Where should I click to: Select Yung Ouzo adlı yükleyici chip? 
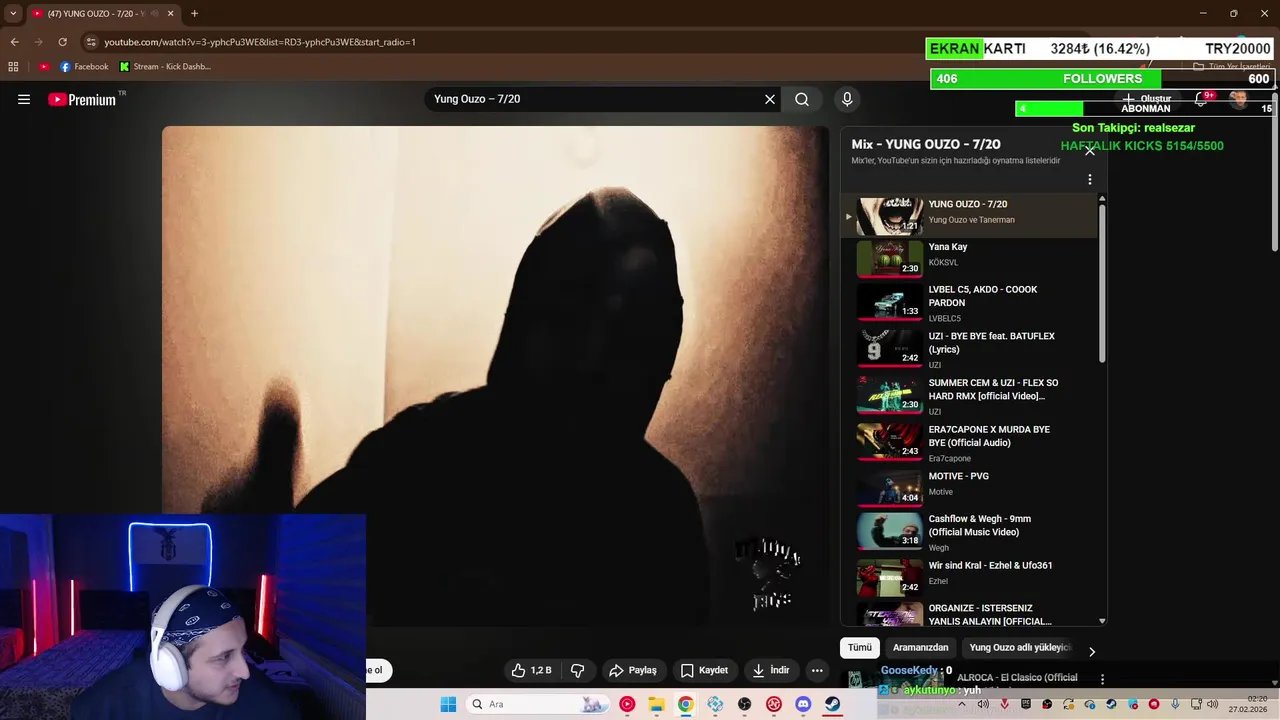1019,648
